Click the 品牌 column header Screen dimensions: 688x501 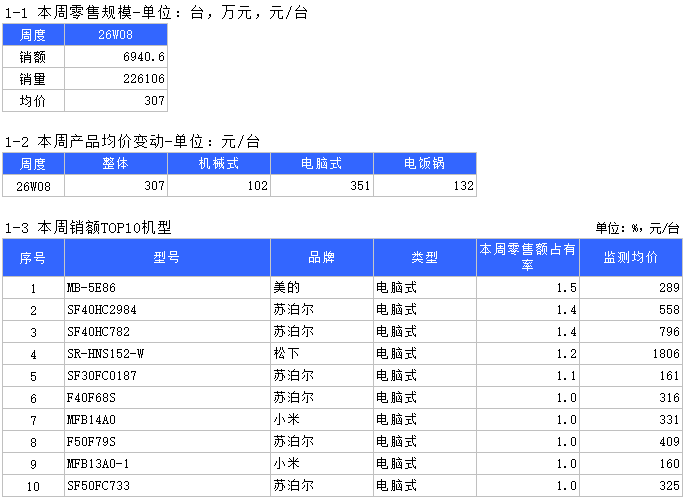coord(322,258)
